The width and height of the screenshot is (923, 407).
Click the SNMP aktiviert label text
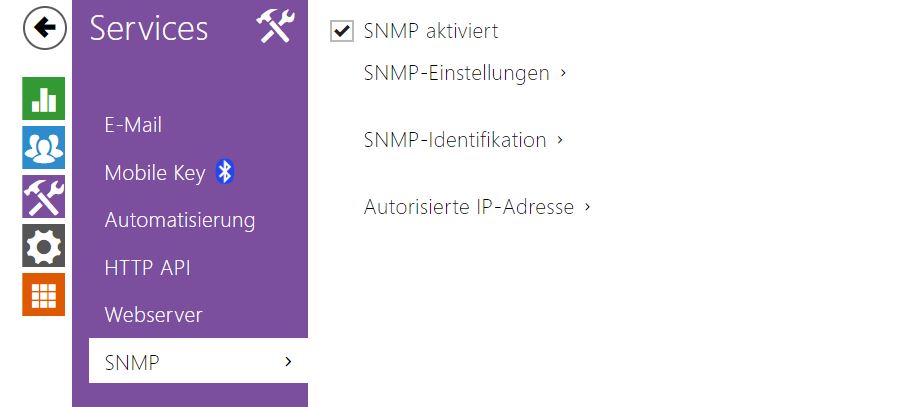click(x=431, y=31)
